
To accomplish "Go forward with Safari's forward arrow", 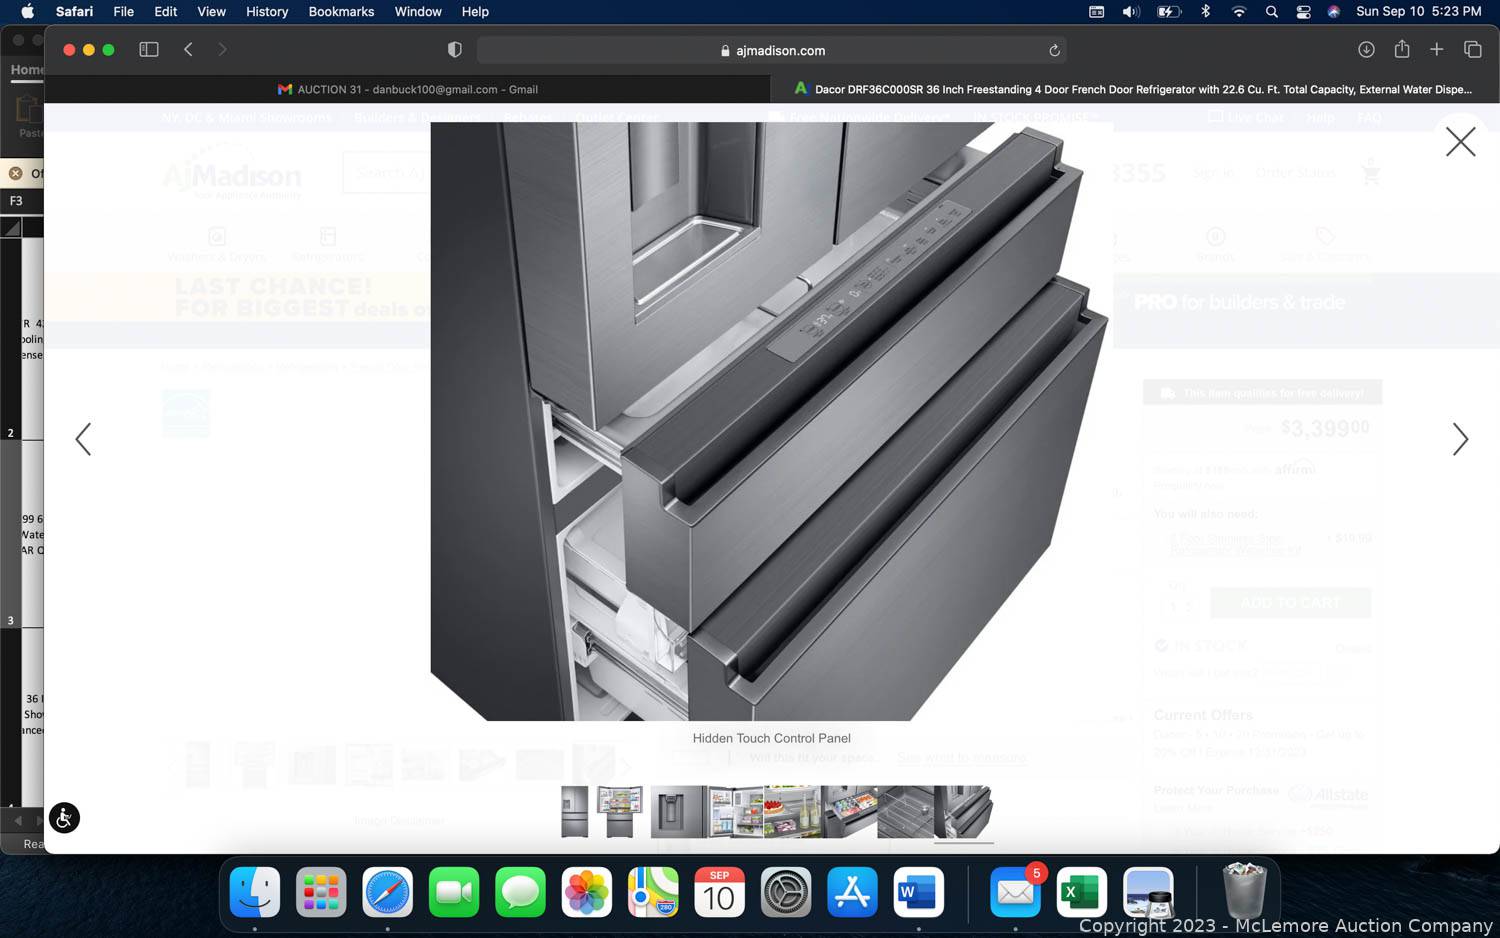I will (222, 50).
